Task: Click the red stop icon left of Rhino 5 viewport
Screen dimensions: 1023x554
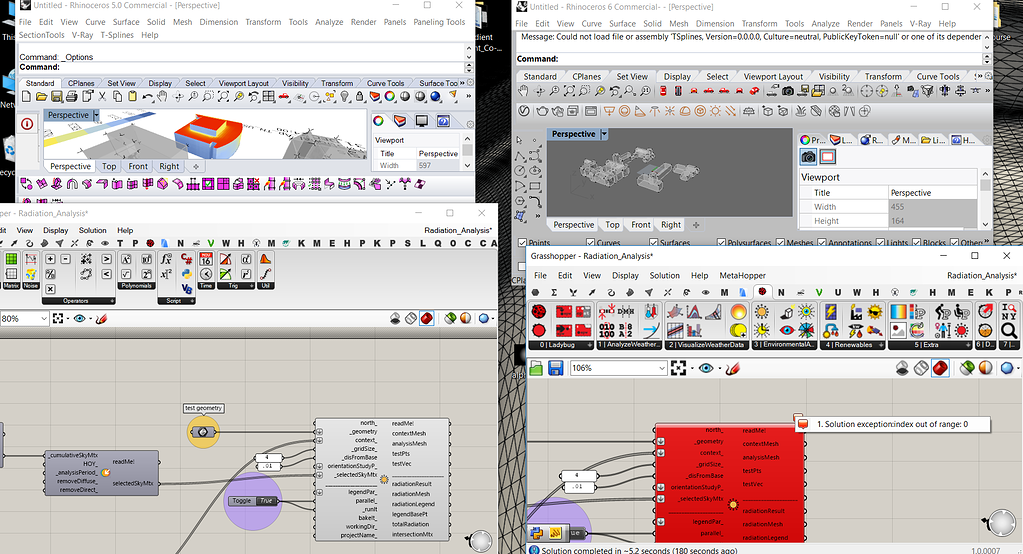Action: tap(27, 123)
